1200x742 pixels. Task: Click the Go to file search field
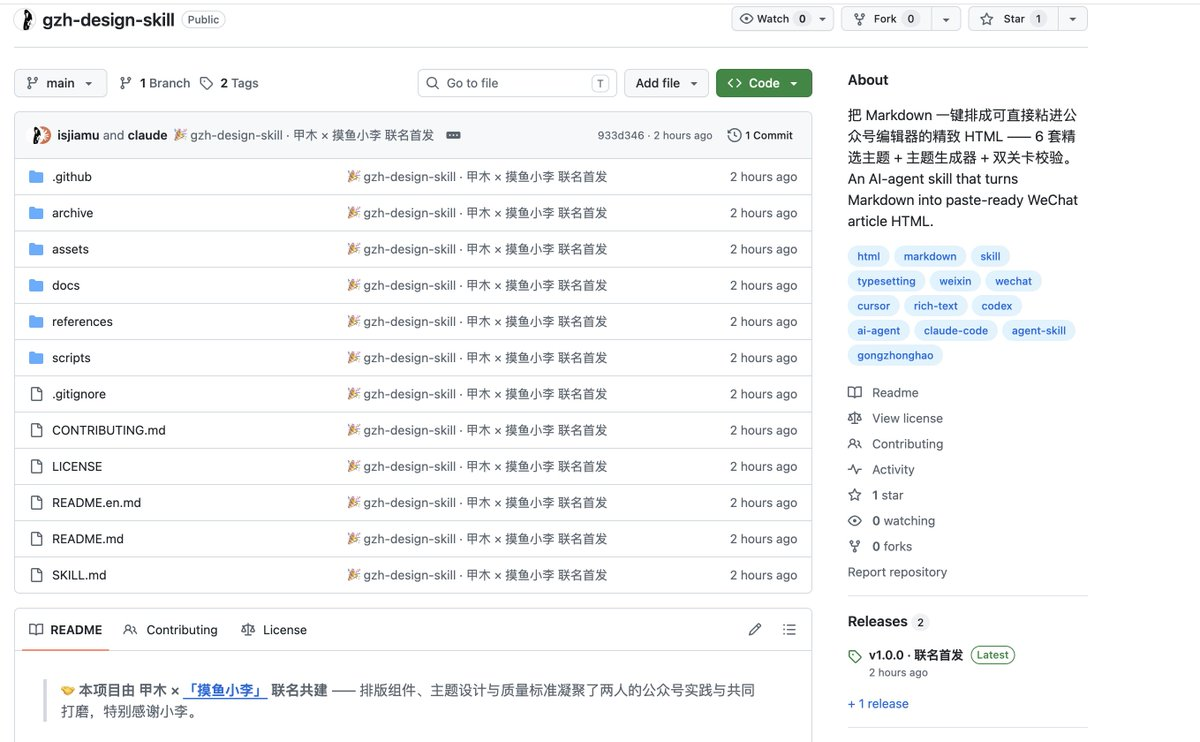pyautogui.click(x=517, y=83)
